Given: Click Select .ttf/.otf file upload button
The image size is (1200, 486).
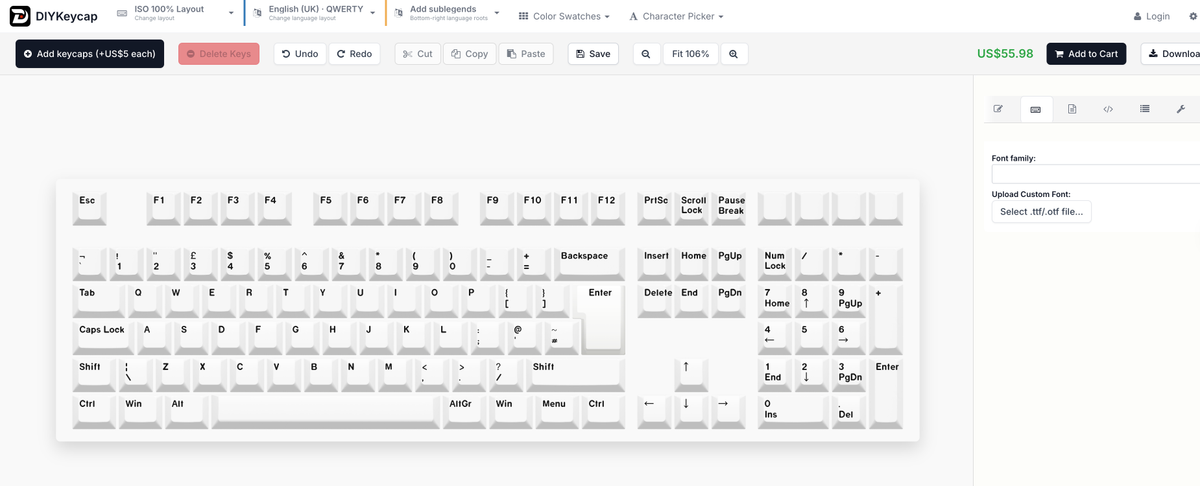Looking at the screenshot, I should pos(1042,211).
